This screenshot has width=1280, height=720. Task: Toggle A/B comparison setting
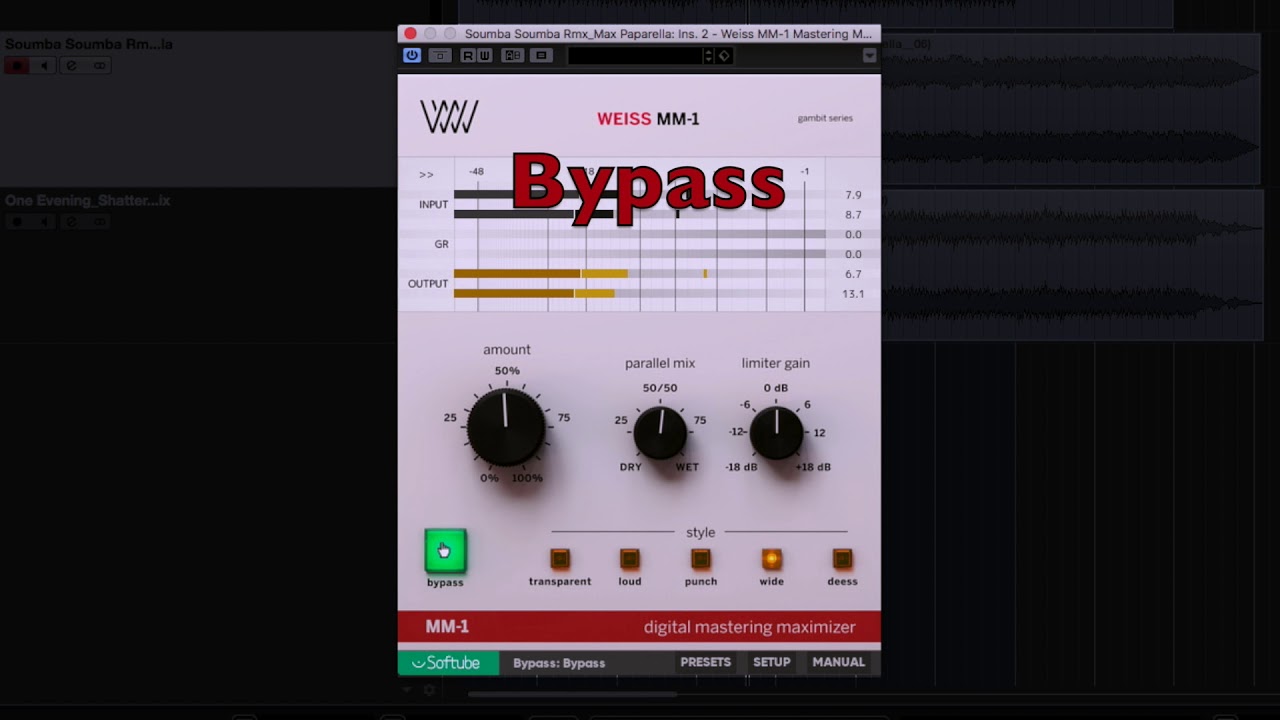tap(513, 56)
